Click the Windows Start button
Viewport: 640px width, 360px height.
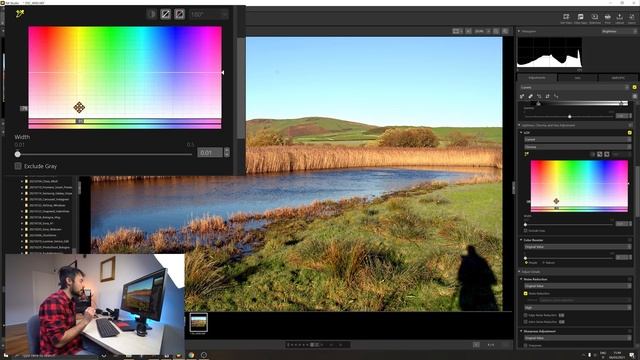[x=5, y=356]
